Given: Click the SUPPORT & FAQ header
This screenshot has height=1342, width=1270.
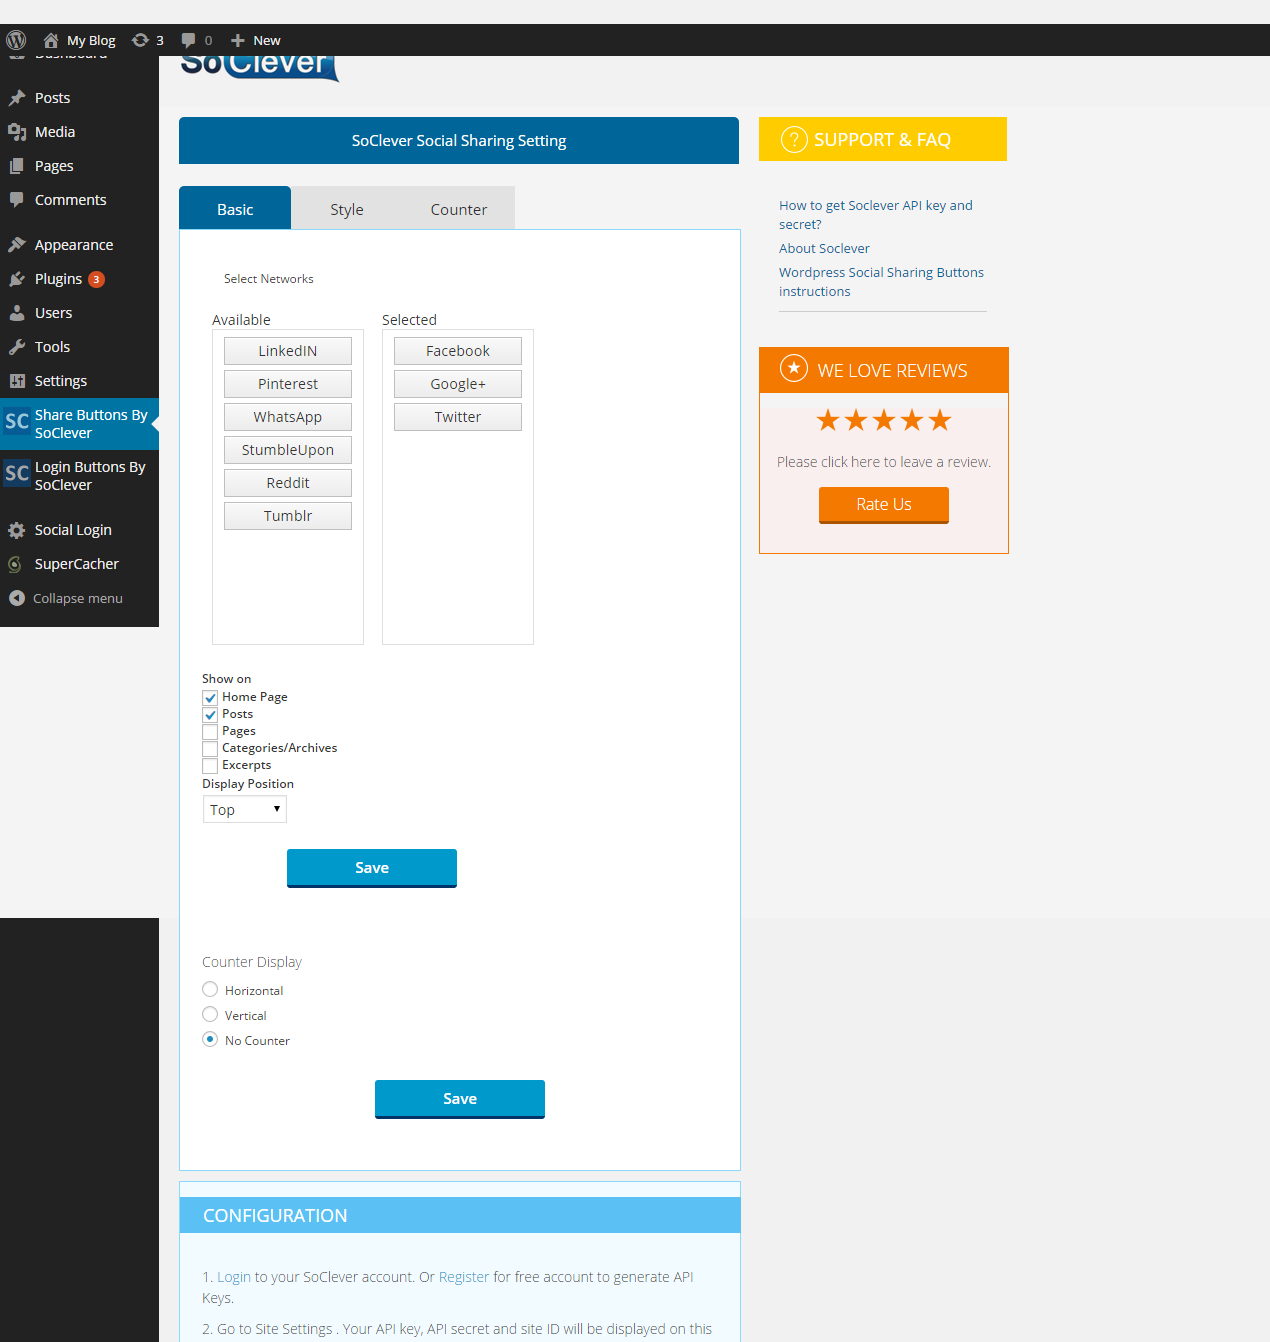Looking at the screenshot, I should tap(883, 139).
